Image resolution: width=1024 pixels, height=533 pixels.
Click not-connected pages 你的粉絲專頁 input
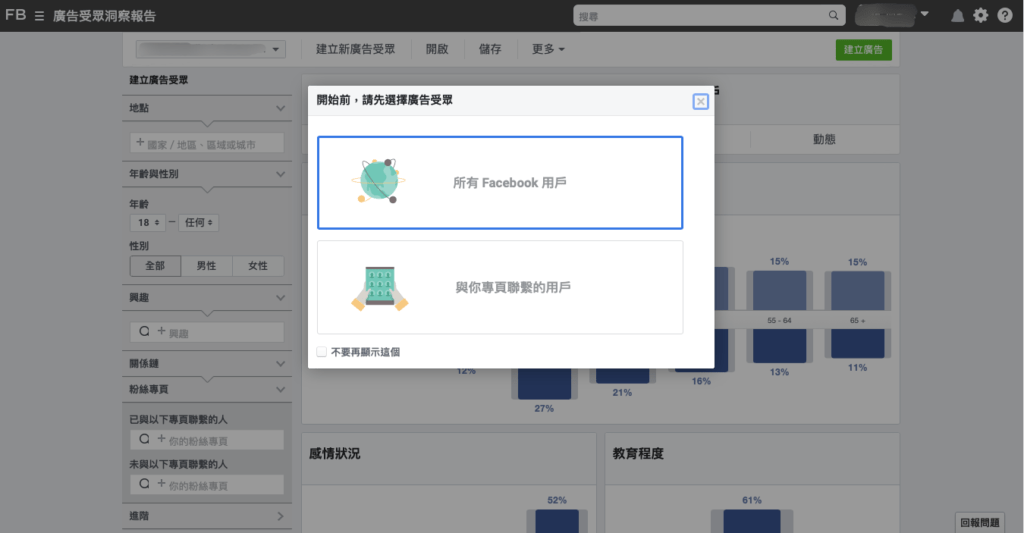207,484
